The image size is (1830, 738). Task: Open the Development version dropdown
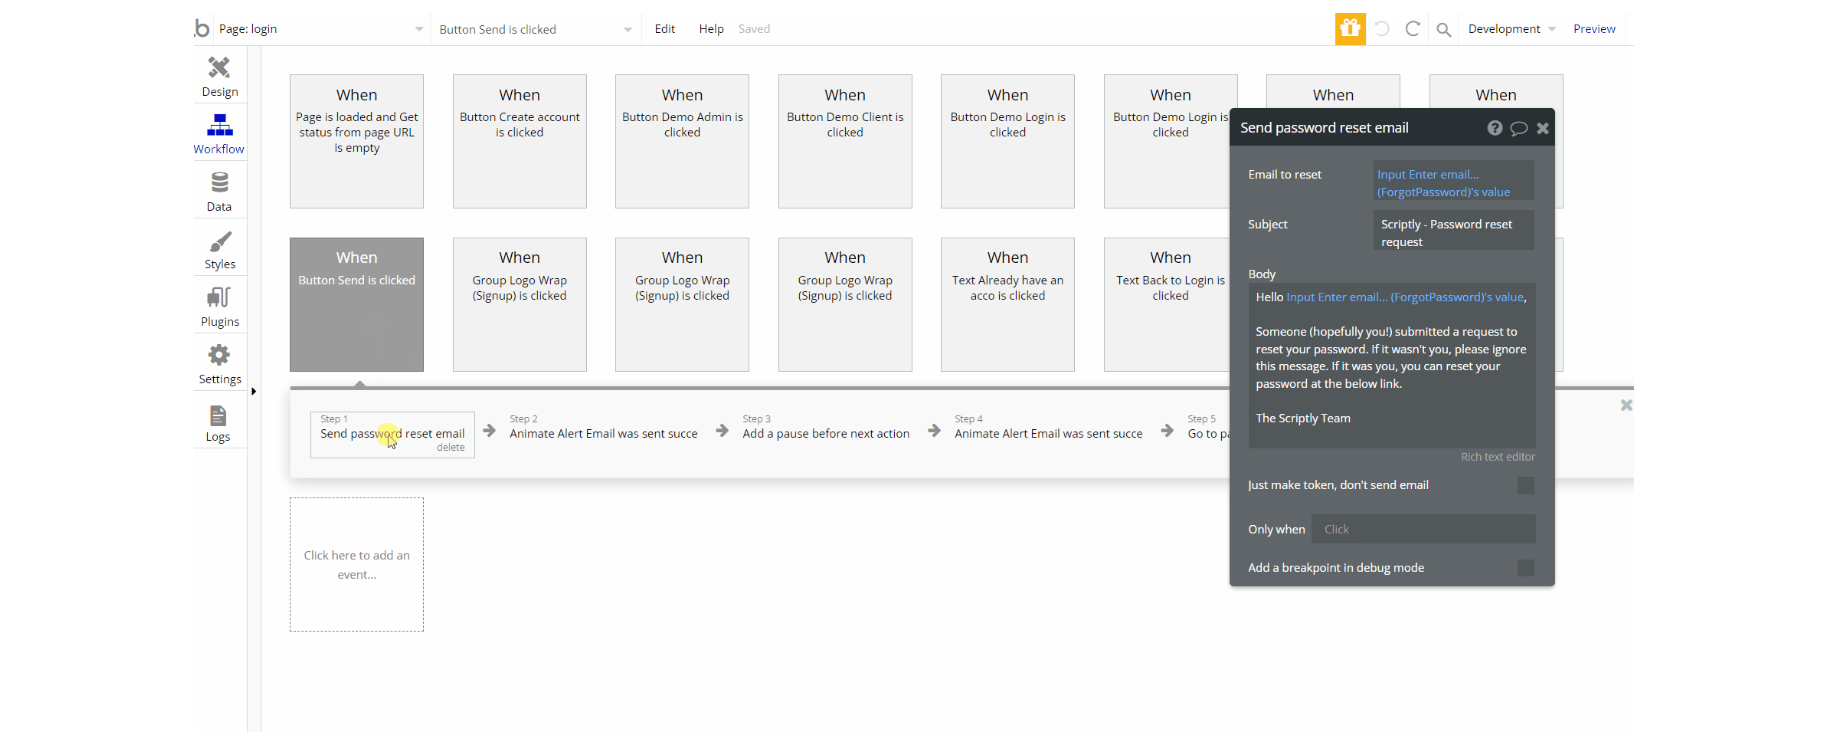pyautogui.click(x=1511, y=29)
